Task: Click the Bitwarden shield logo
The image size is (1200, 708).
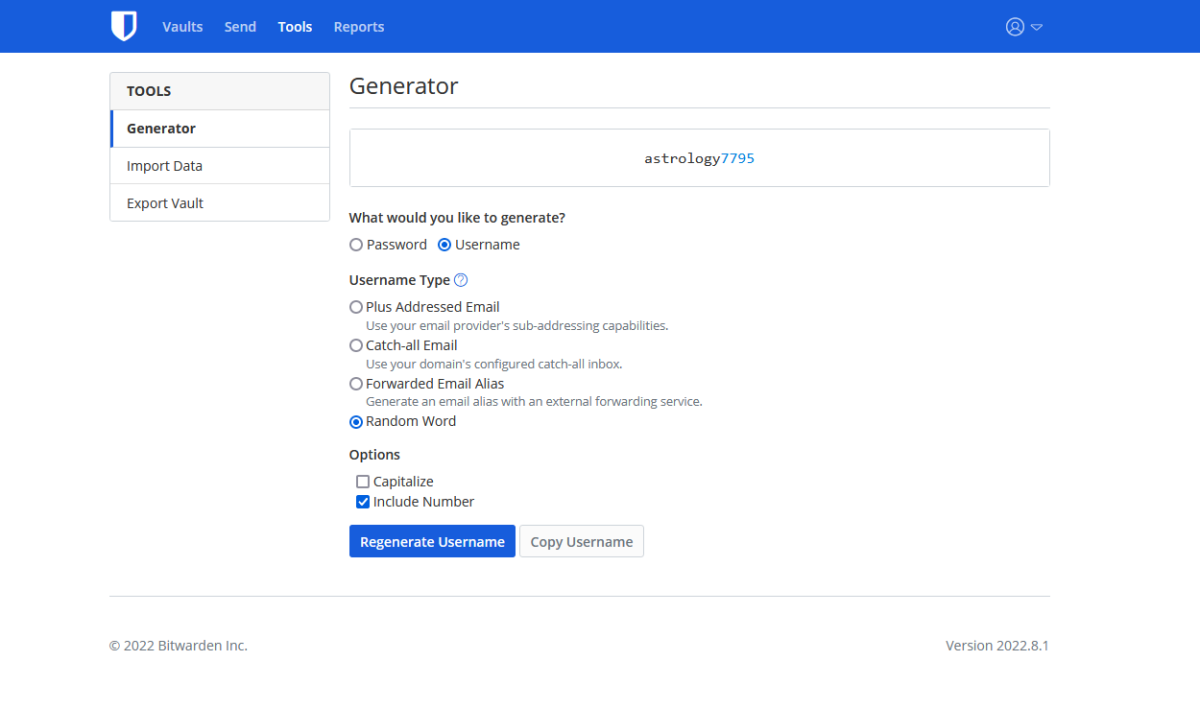Action: 123,26
